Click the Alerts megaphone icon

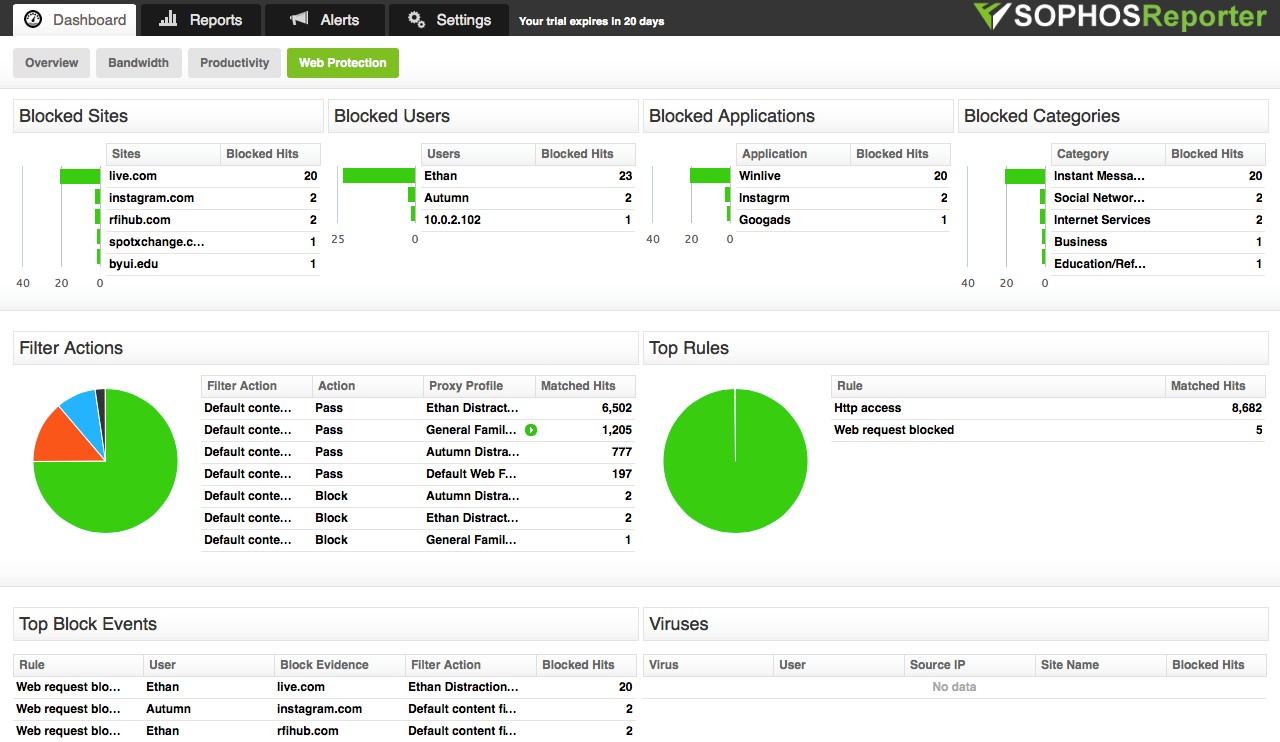coord(298,19)
